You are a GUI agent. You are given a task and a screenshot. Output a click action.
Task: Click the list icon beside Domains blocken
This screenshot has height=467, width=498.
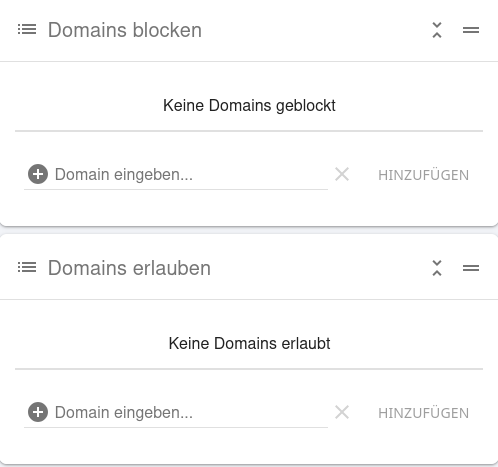click(27, 29)
